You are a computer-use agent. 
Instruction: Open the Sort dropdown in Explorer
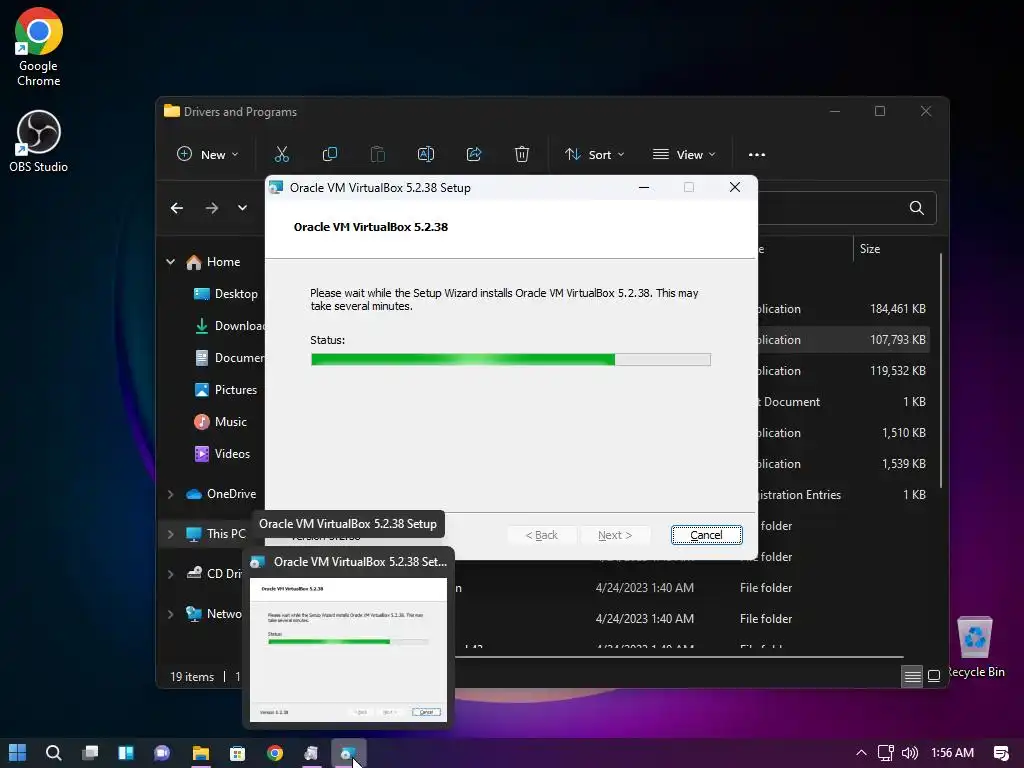pos(595,155)
